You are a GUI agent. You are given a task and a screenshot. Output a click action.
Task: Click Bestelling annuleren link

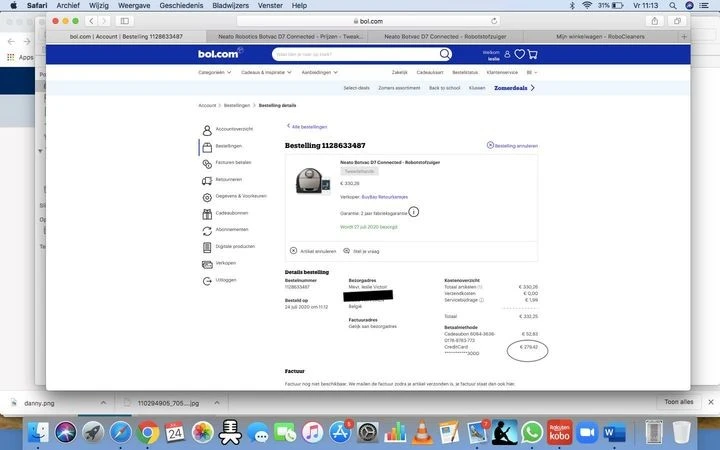512,146
